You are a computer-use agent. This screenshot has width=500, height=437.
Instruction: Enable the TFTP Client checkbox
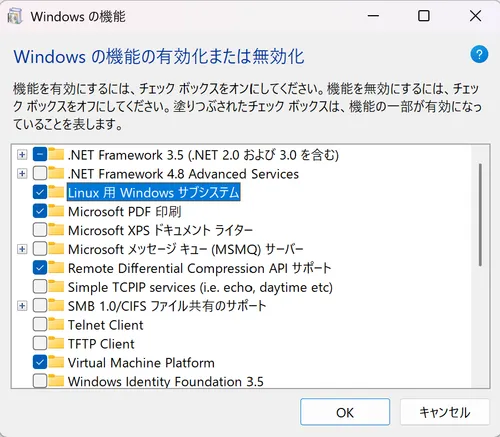click(x=40, y=343)
